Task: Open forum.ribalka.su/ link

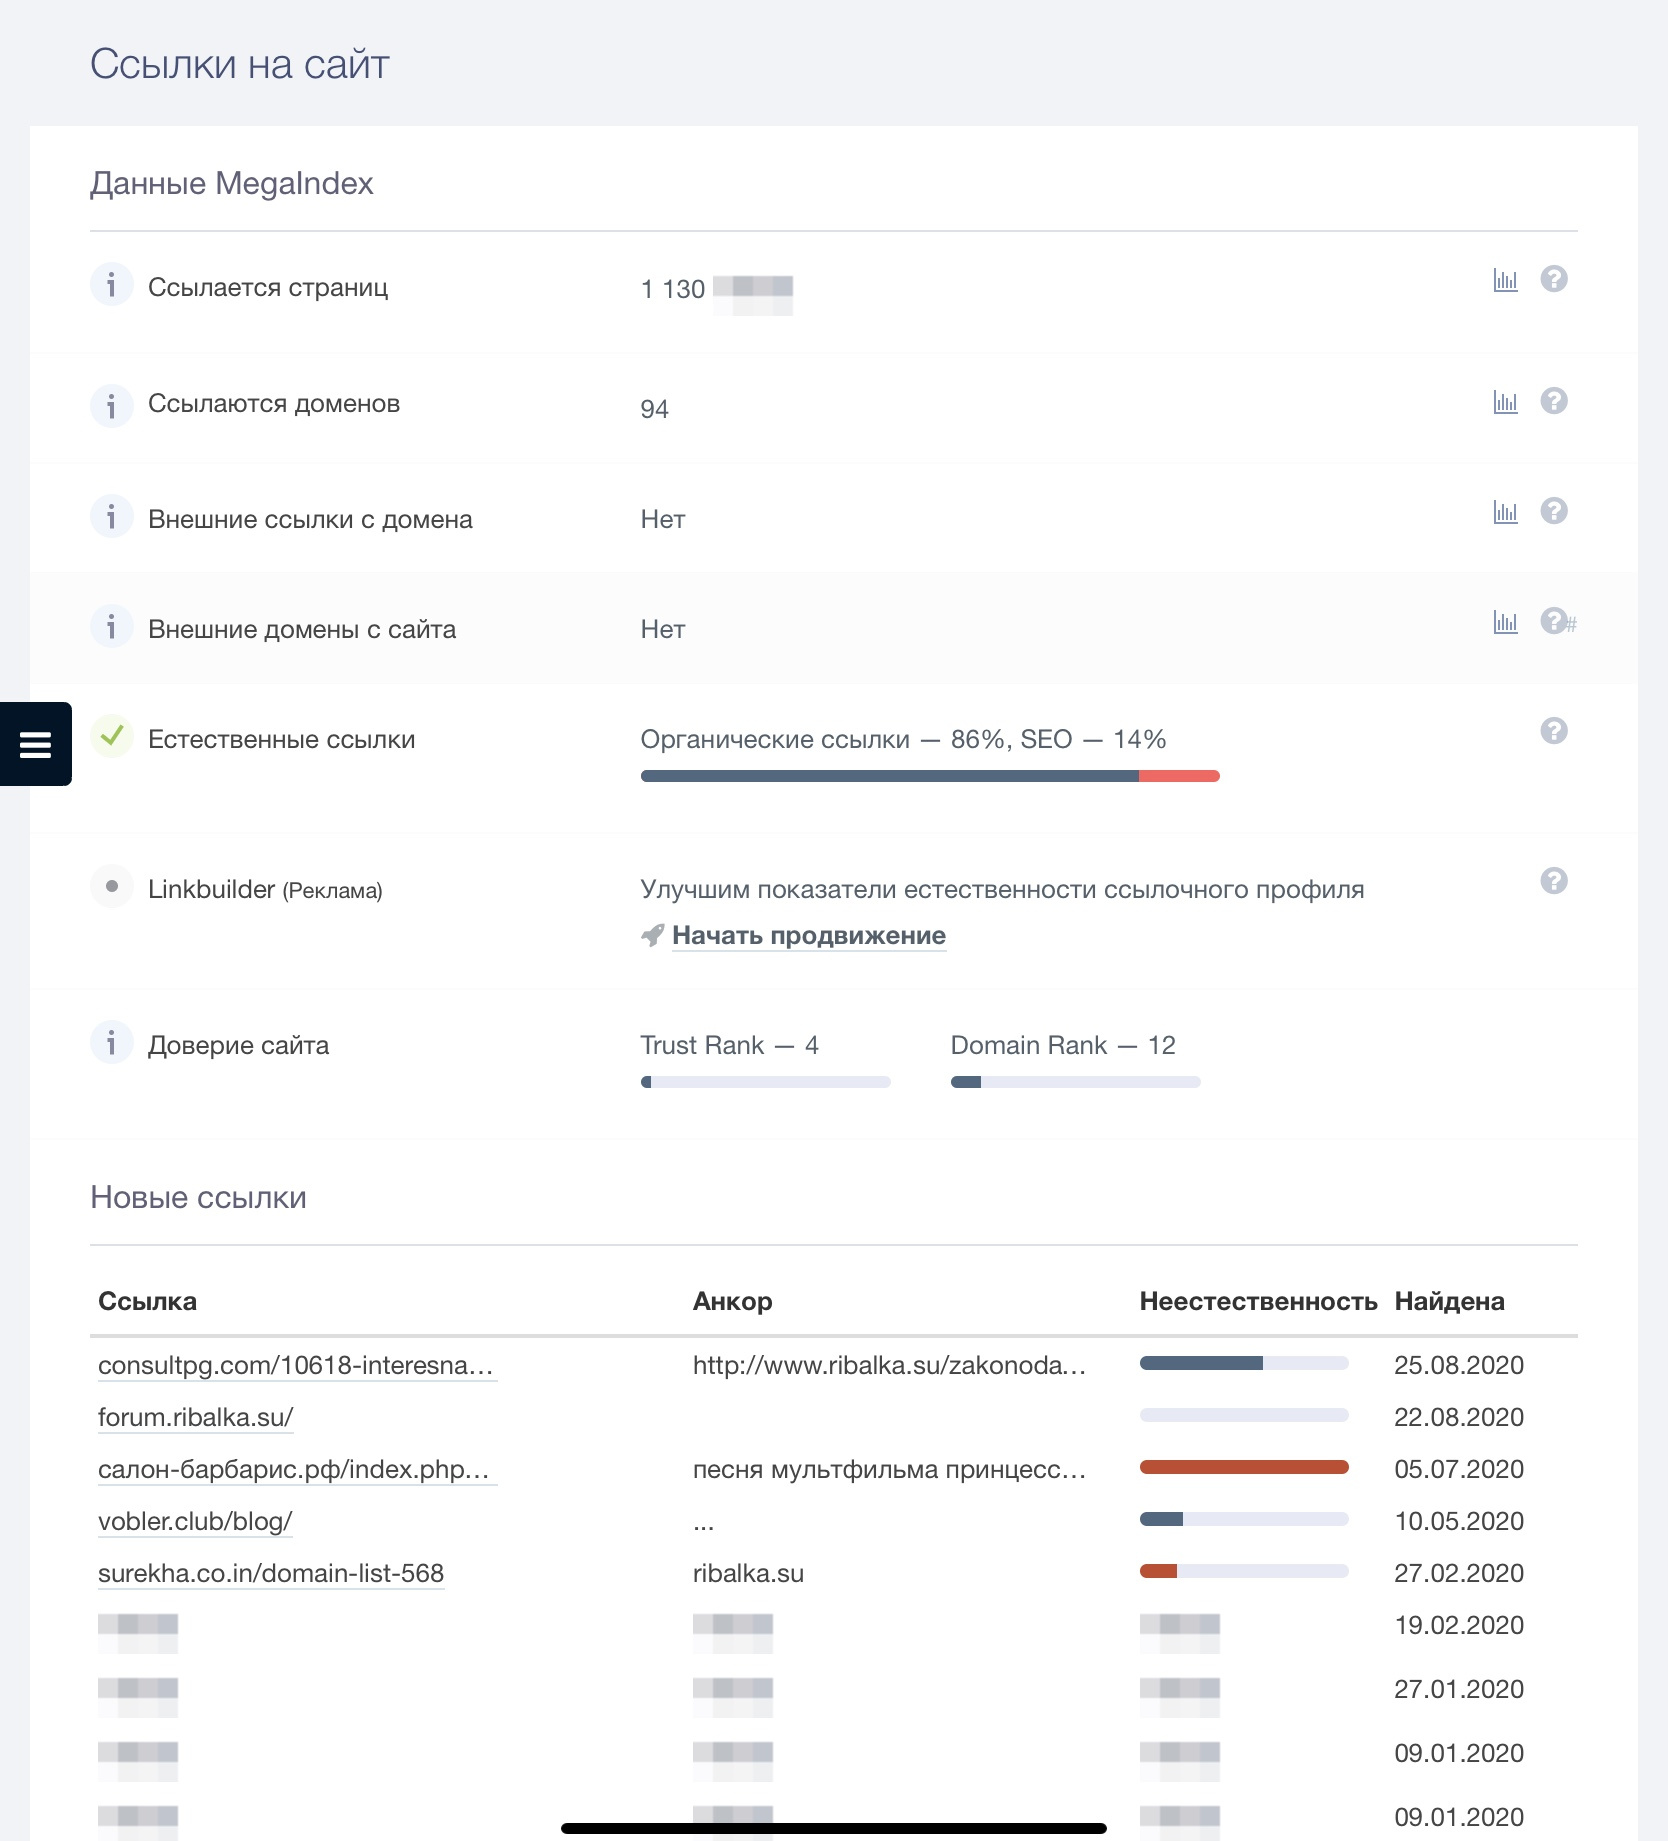Action: click(x=195, y=1417)
